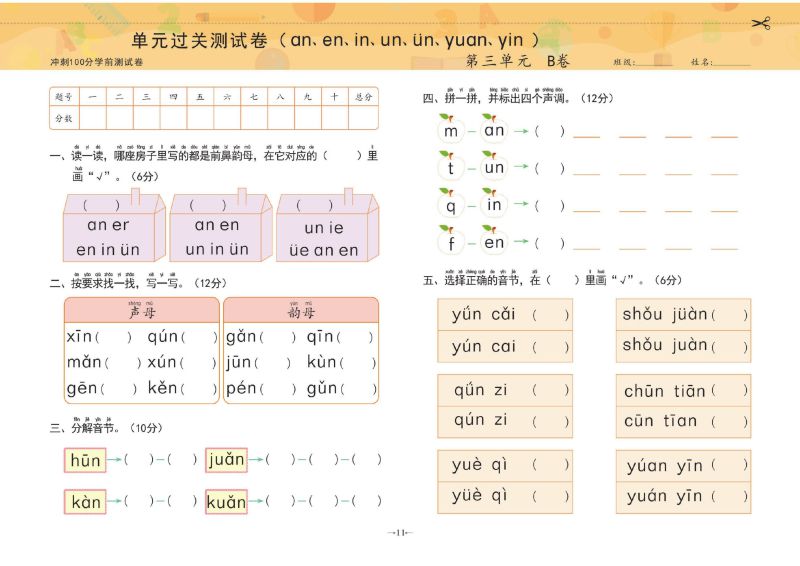This screenshot has width=800, height=566.
Task: Click the kuǎn syllable box
Action: (x=226, y=502)
